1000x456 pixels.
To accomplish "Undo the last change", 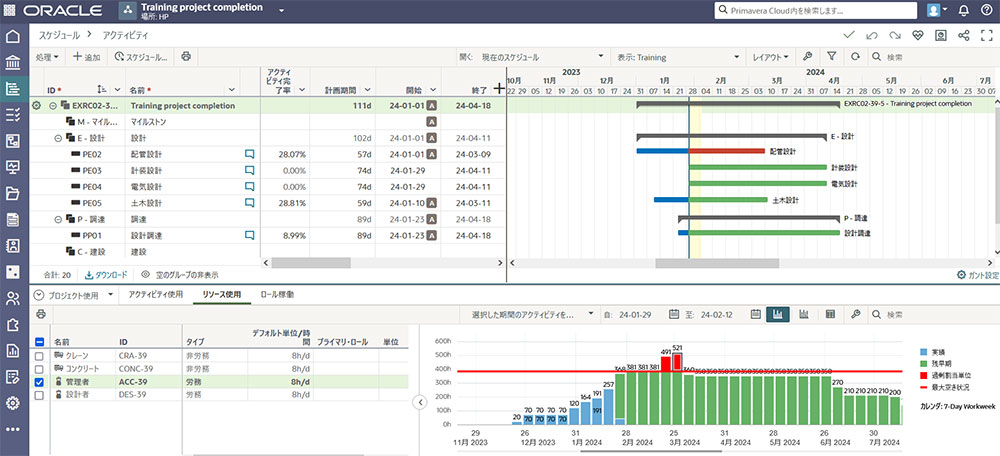I will (872, 36).
